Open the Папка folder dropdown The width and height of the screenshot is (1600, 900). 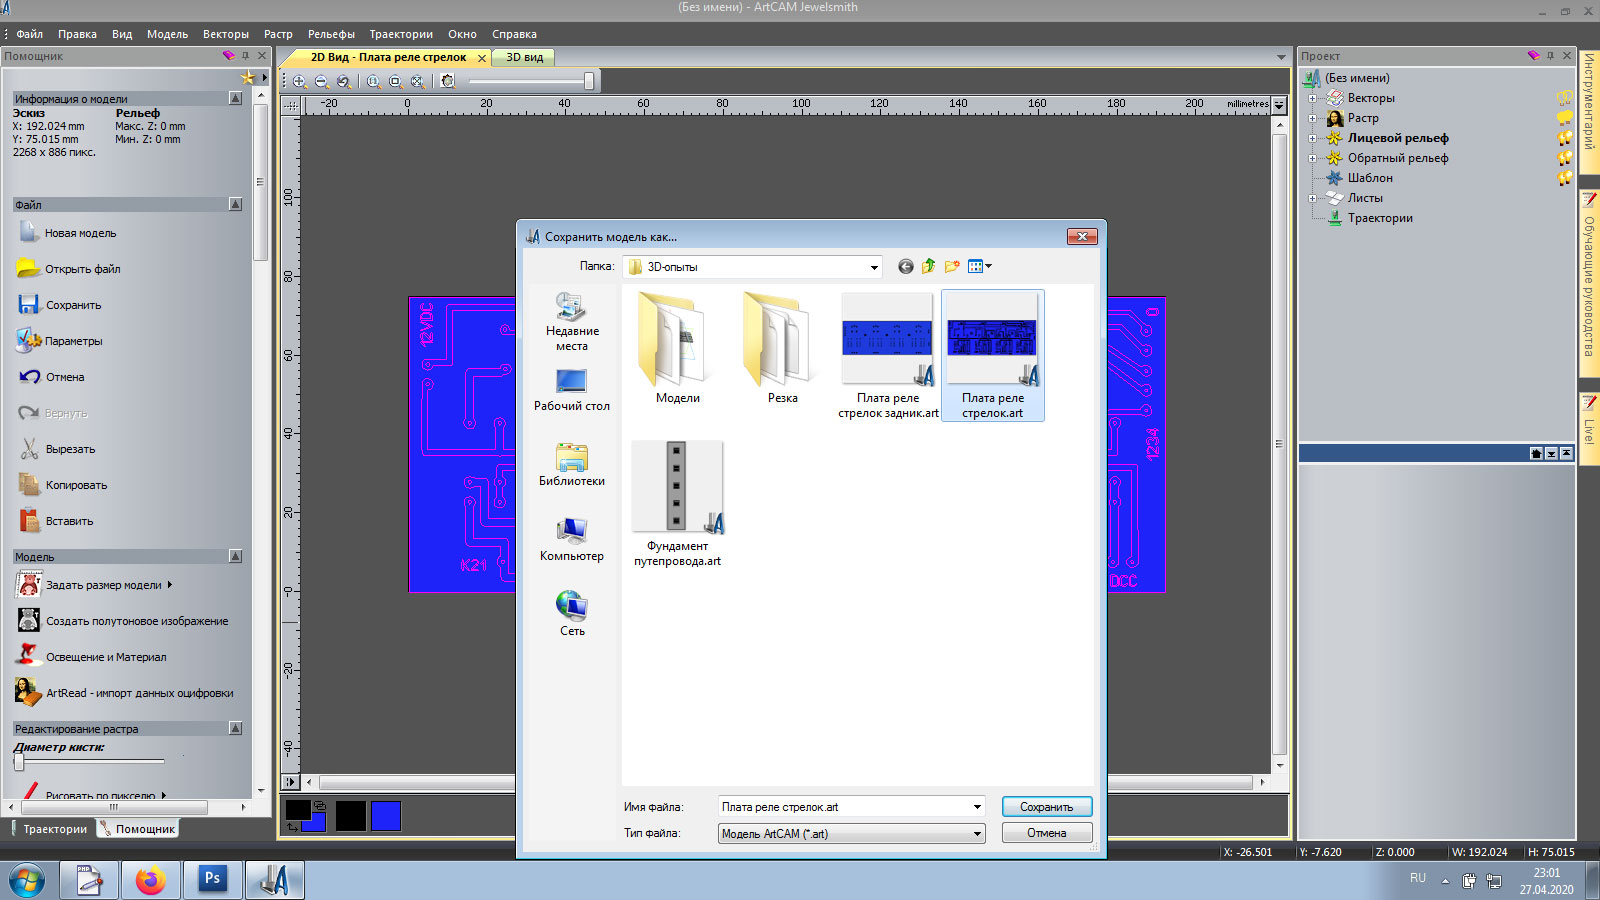pos(874,267)
